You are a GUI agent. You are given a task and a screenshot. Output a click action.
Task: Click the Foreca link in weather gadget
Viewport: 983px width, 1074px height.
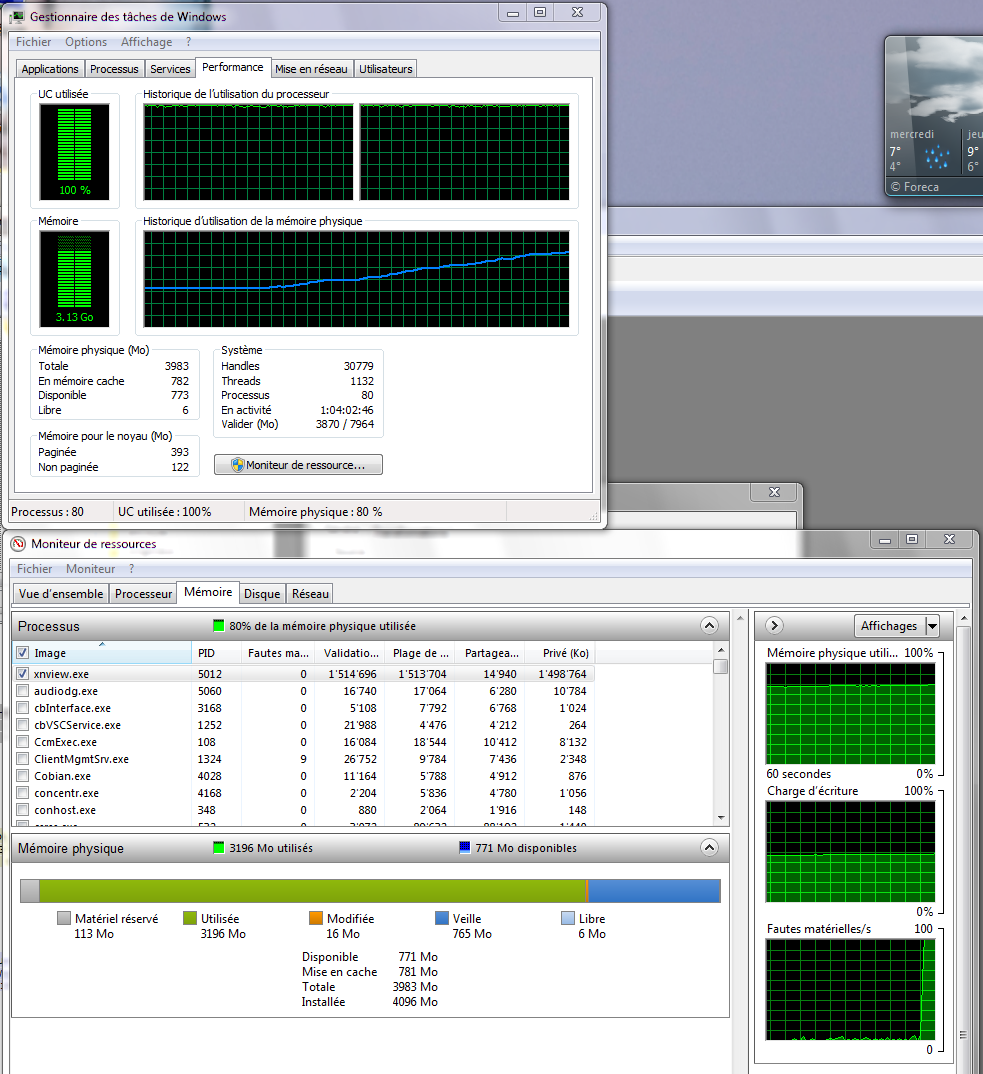(x=914, y=187)
